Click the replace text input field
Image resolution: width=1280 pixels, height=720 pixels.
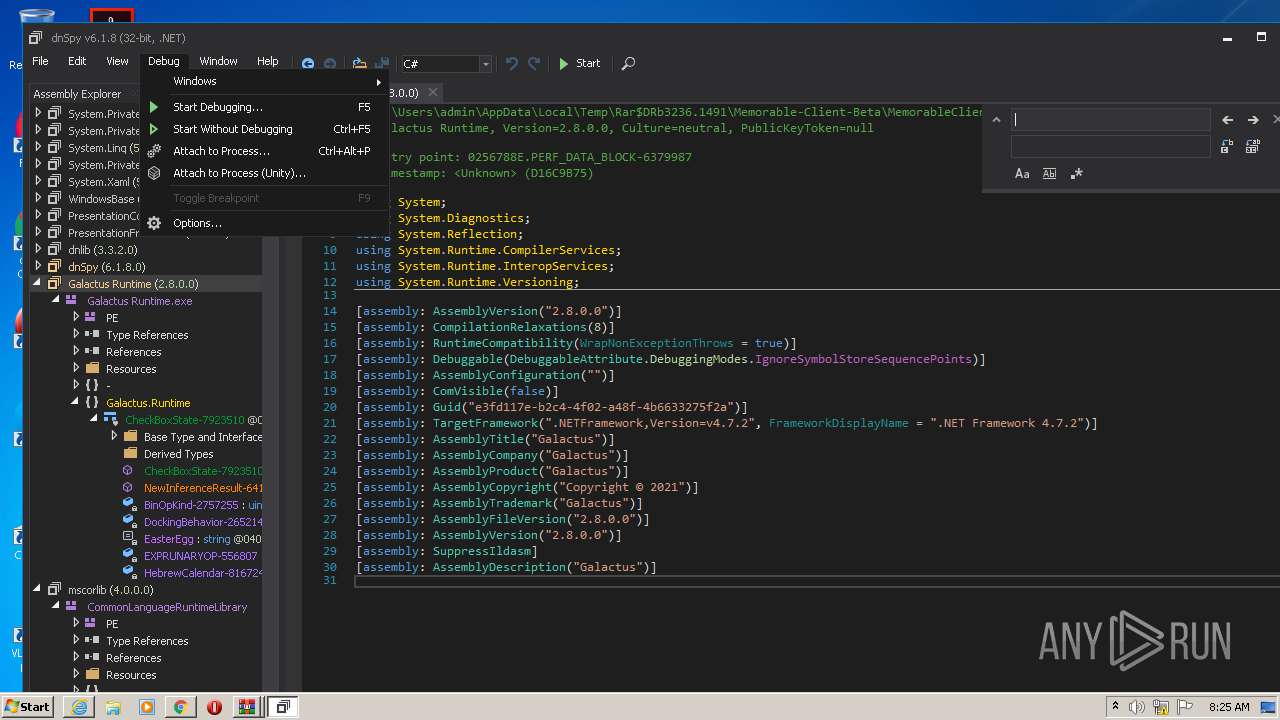click(1110, 146)
